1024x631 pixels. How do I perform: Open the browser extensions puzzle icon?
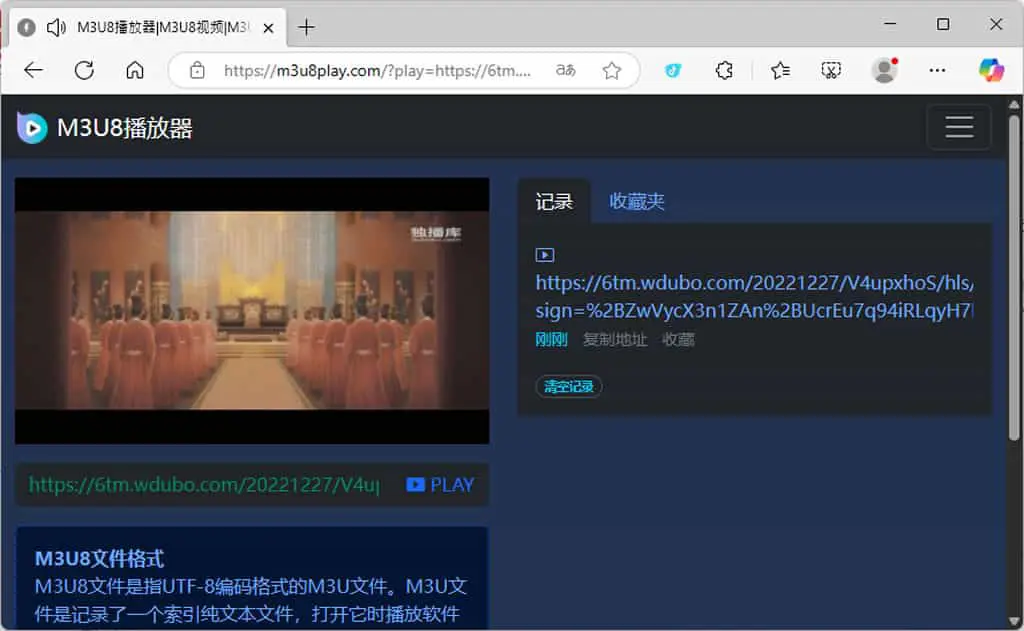pyautogui.click(x=724, y=70)
